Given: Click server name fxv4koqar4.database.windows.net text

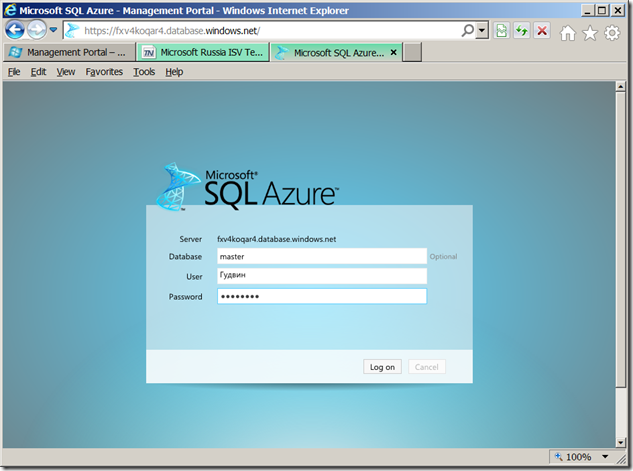Looking at the screenshot, I should point(277,239).
